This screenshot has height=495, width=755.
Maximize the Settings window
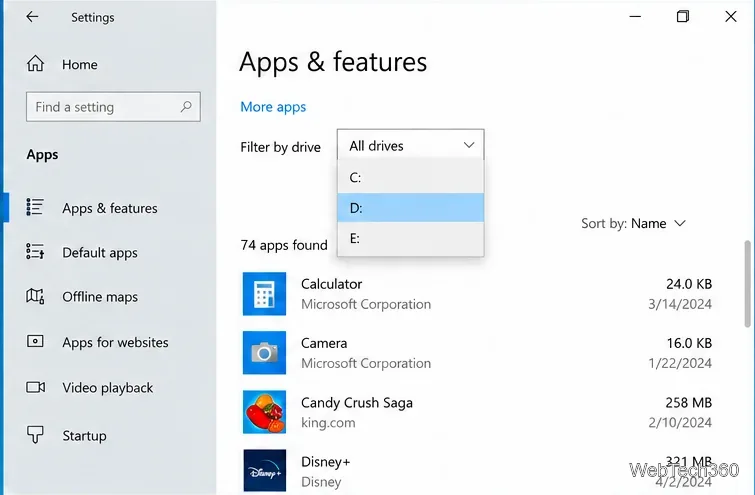(x=682, y=17)
